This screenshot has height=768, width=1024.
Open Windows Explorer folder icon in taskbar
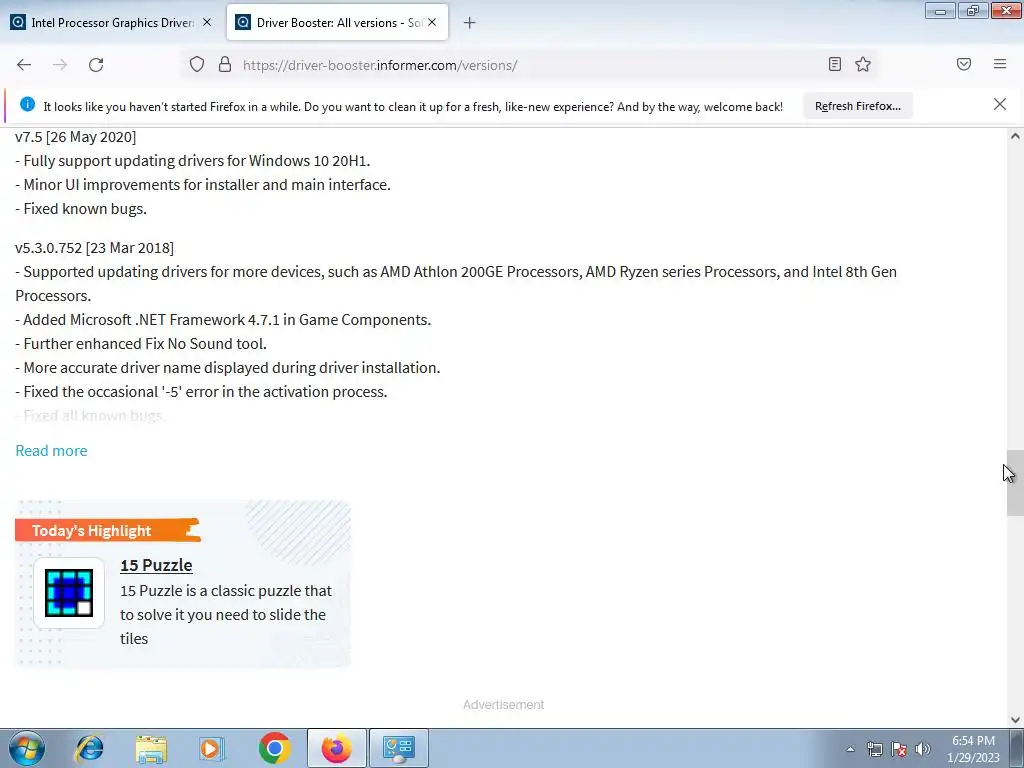pos(151,748)
